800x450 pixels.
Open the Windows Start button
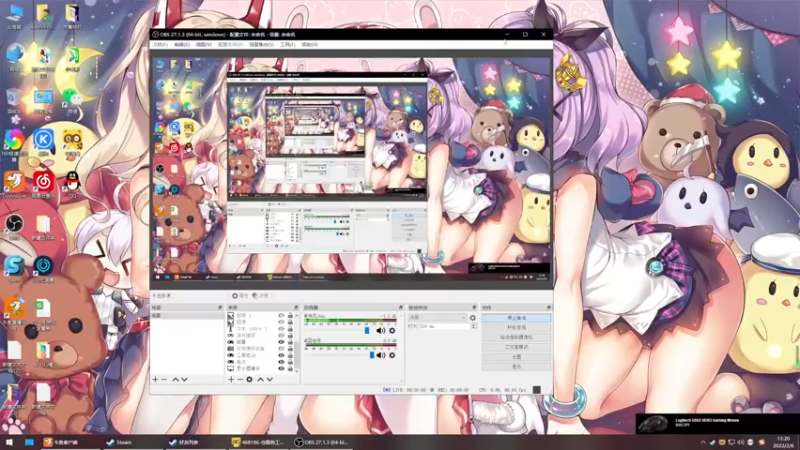click(9, 442)
